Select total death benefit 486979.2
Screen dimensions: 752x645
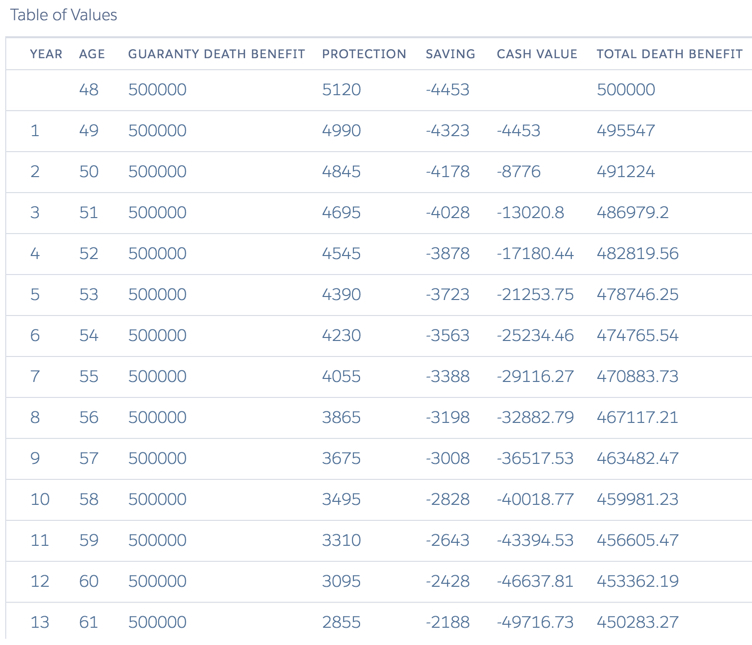tap(633, 212)
